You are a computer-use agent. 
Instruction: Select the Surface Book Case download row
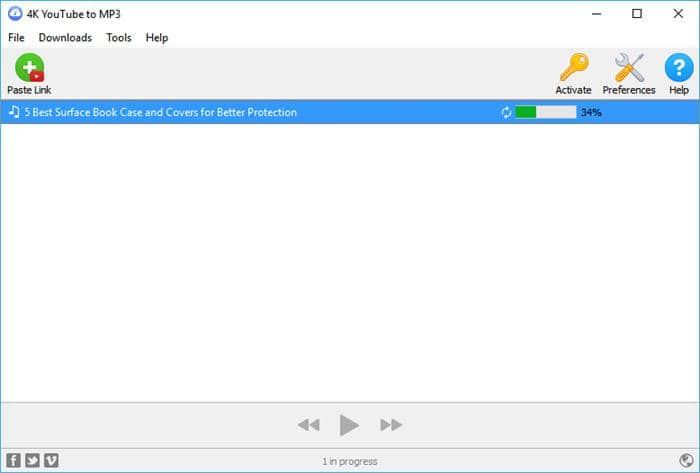[350, 112]
